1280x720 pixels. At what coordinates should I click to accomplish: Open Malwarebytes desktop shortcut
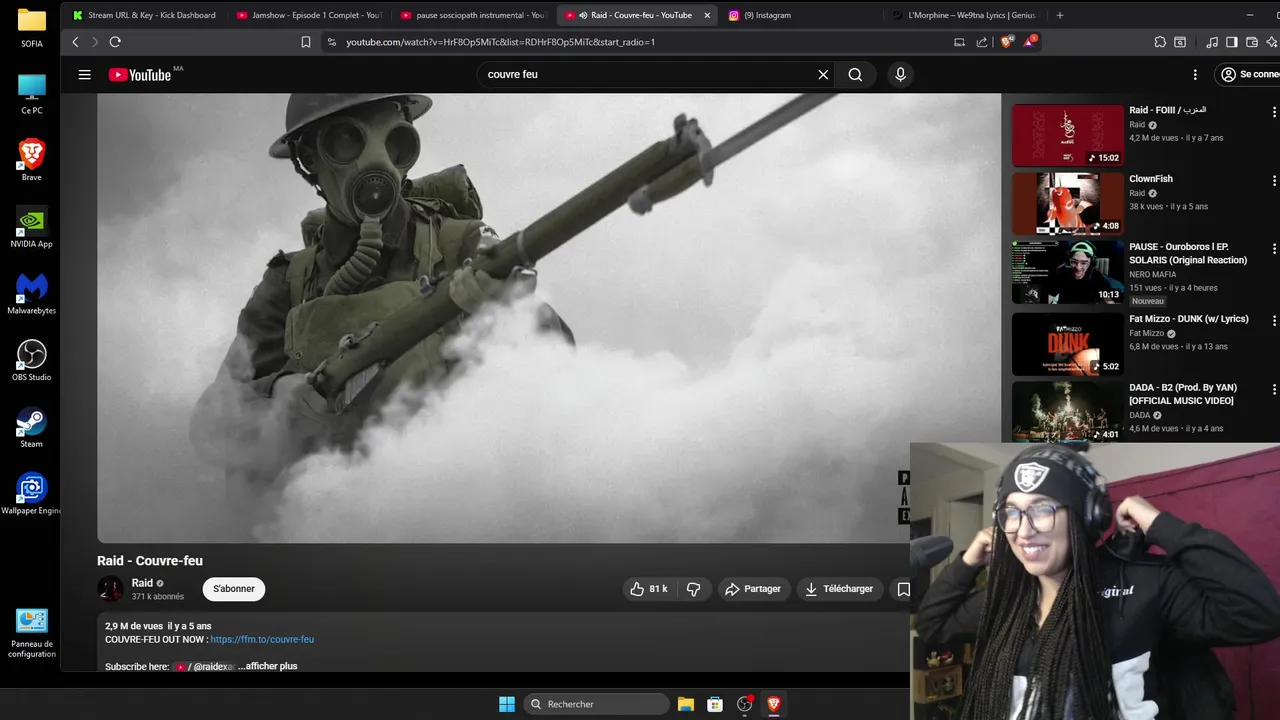click(x=32, y=293)
